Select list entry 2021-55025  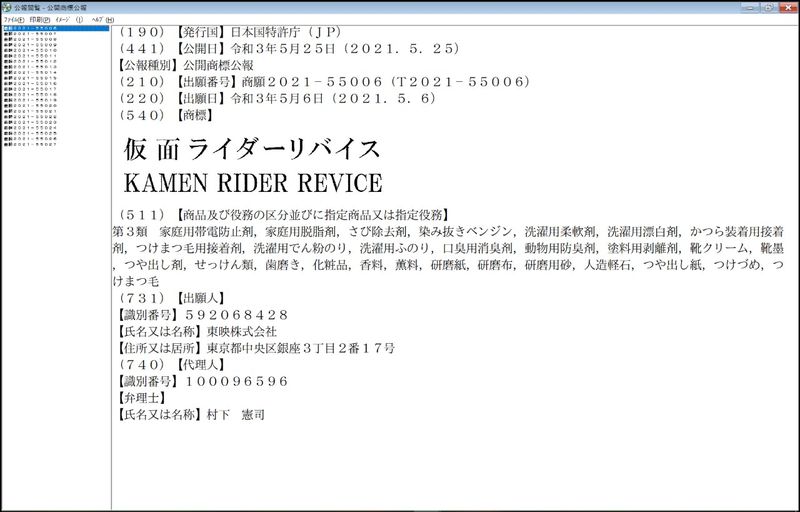[x=30, y=133]
